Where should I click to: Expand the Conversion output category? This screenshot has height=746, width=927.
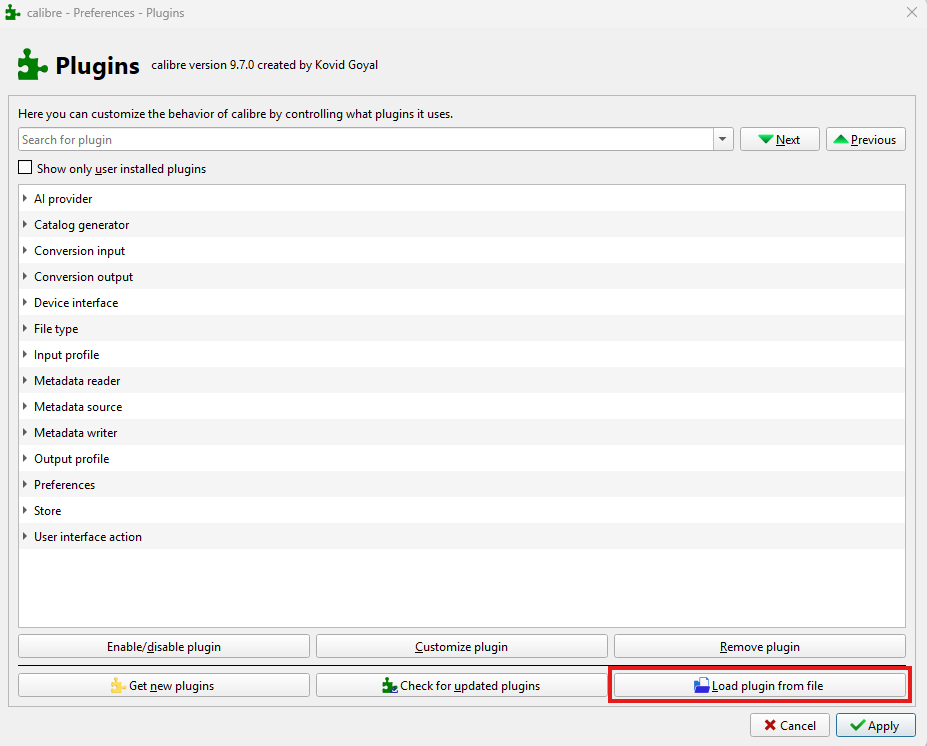coord(25,277)
